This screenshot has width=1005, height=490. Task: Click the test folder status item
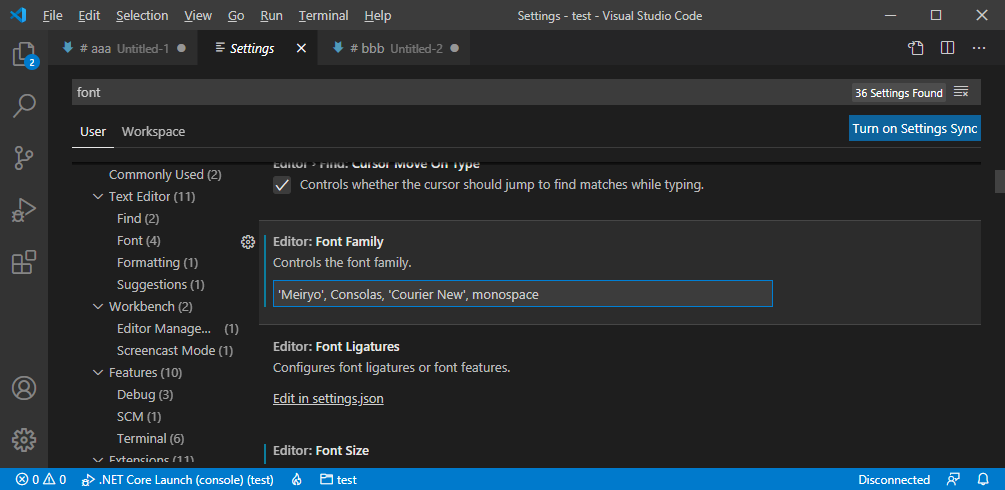338,480
